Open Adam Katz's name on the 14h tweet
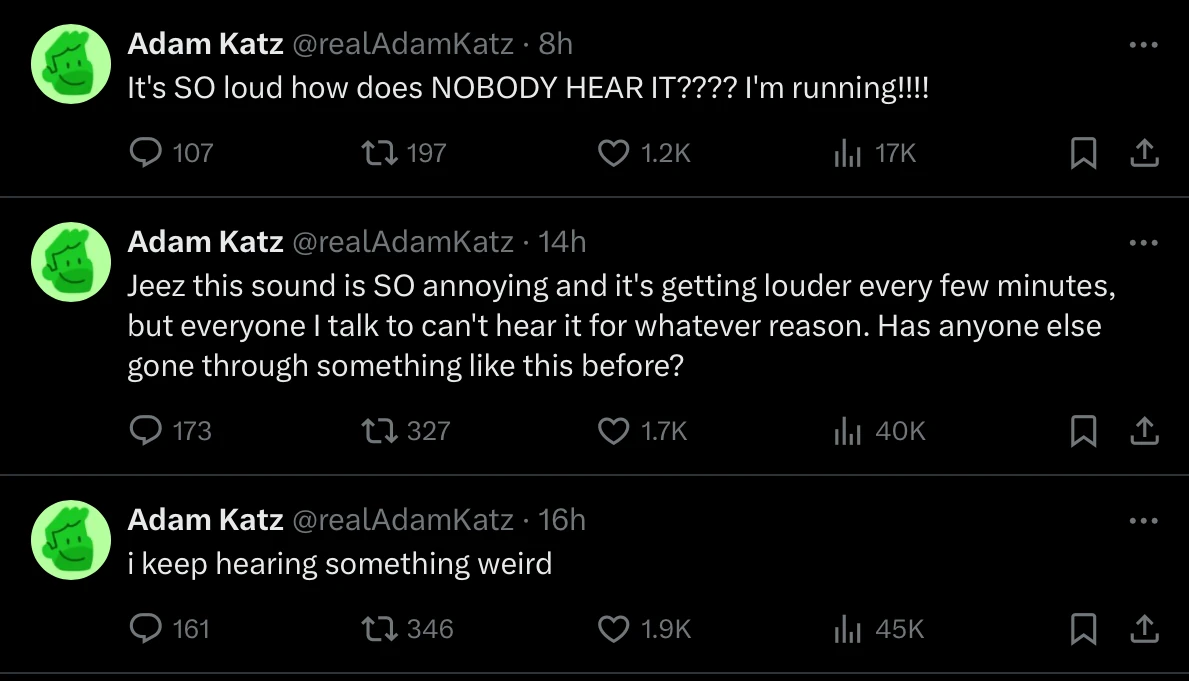The image size is (1189, 681). (x=205, y=242)
